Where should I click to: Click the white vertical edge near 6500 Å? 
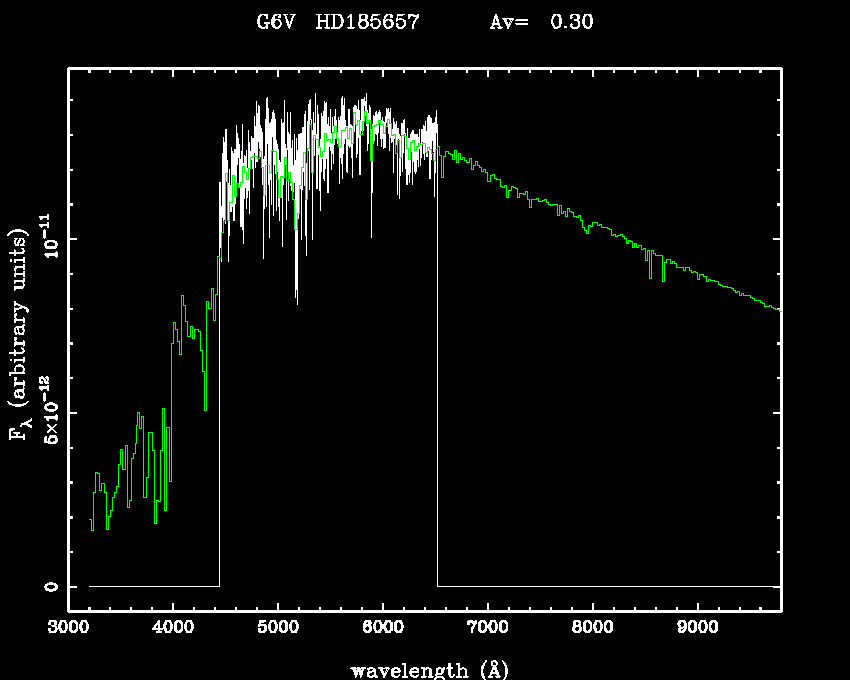(x=437, y=380)
